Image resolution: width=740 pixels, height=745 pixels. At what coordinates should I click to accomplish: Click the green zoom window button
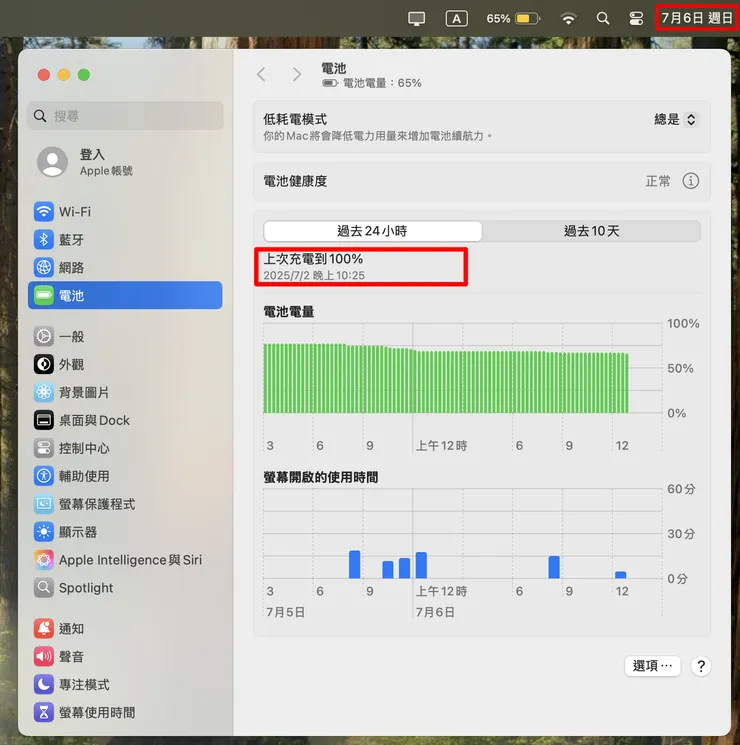[x=84, y=75]
